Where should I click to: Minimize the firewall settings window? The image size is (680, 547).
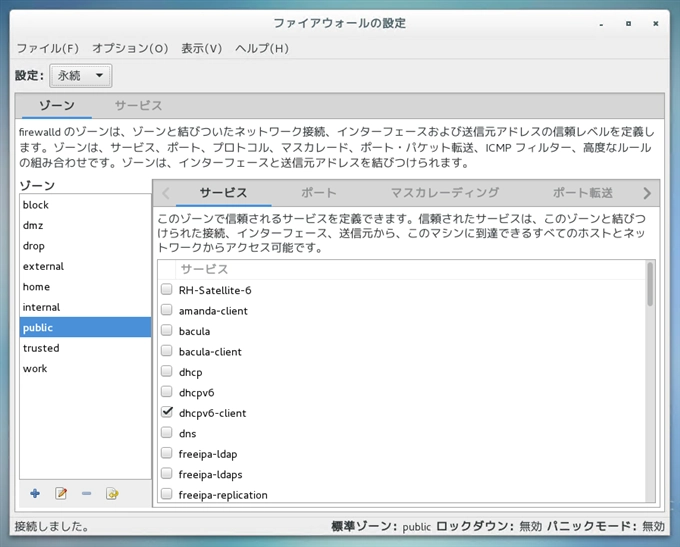(x=601, y=24)
